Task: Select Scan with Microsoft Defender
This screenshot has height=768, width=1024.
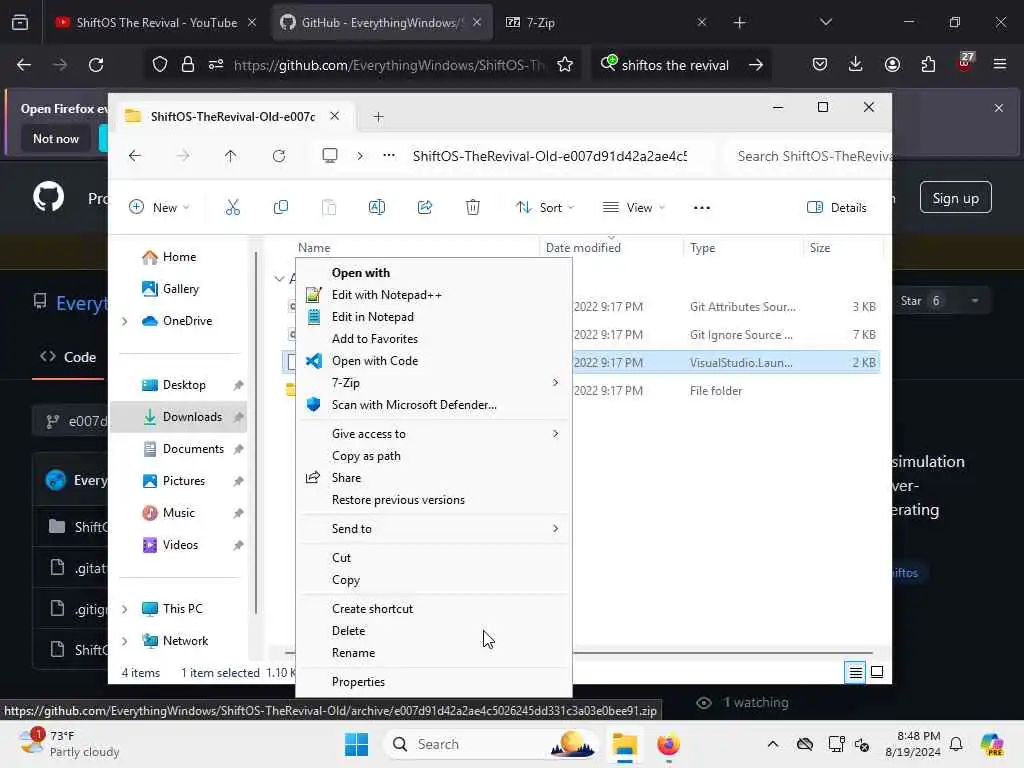Action: point(434,405)
